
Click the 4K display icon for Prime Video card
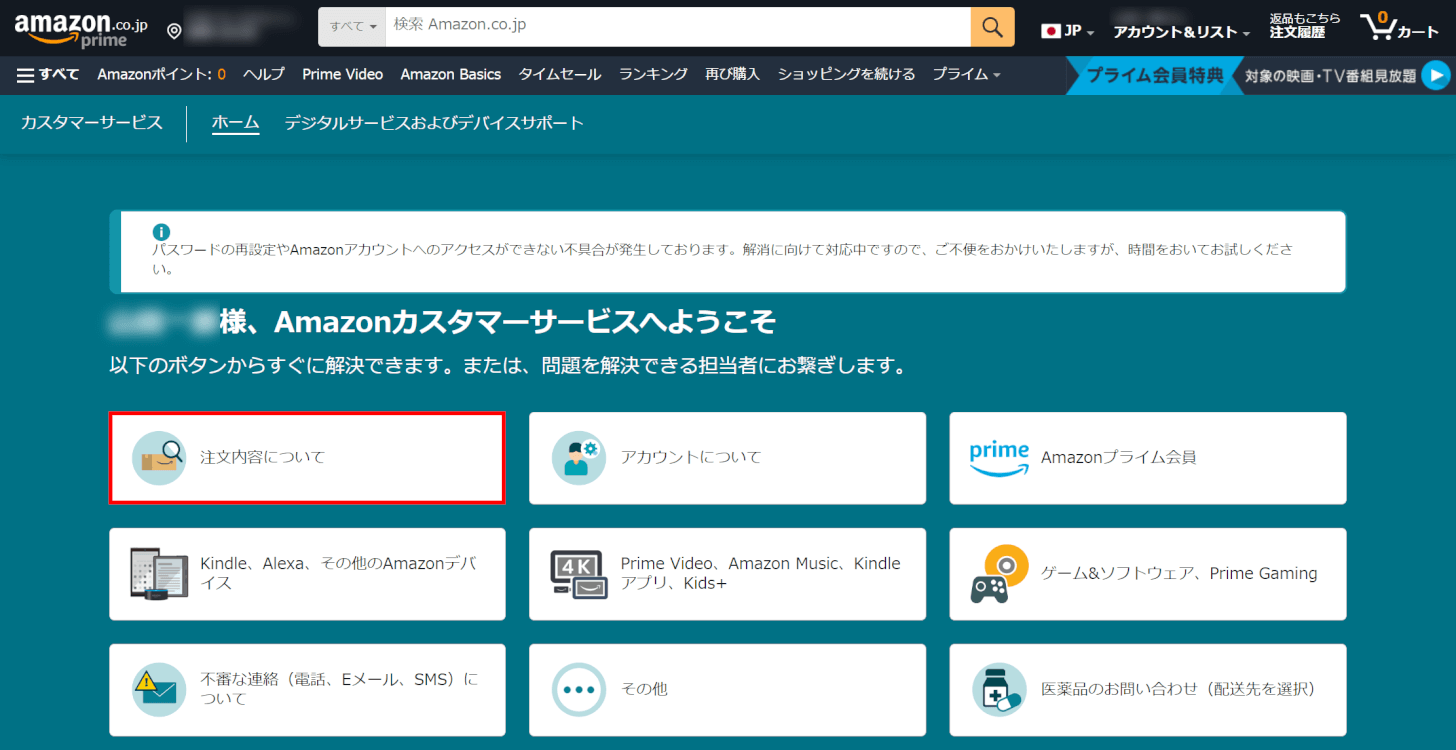click(x=579, y=573)
